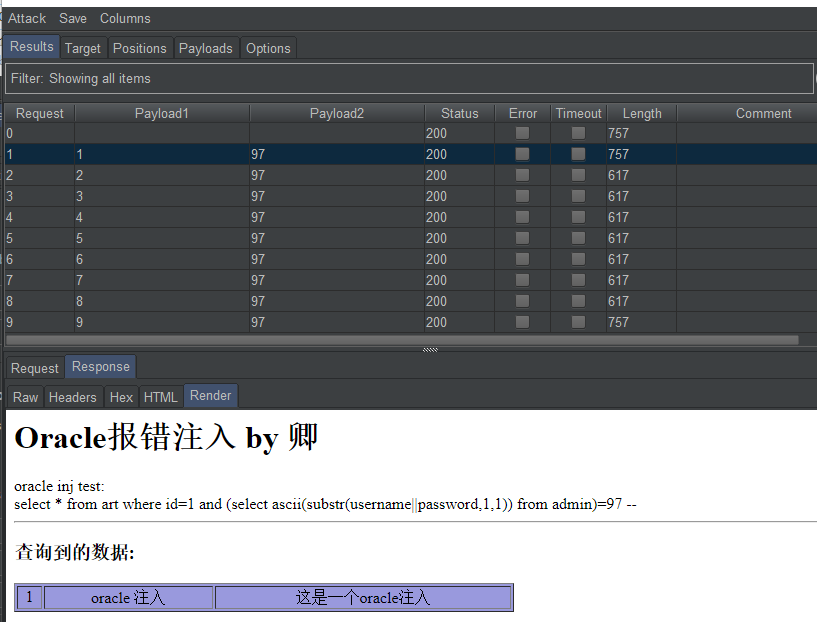
Task: Toggle Timeout checkbox in request 7 row
Action: pos(578,280)
